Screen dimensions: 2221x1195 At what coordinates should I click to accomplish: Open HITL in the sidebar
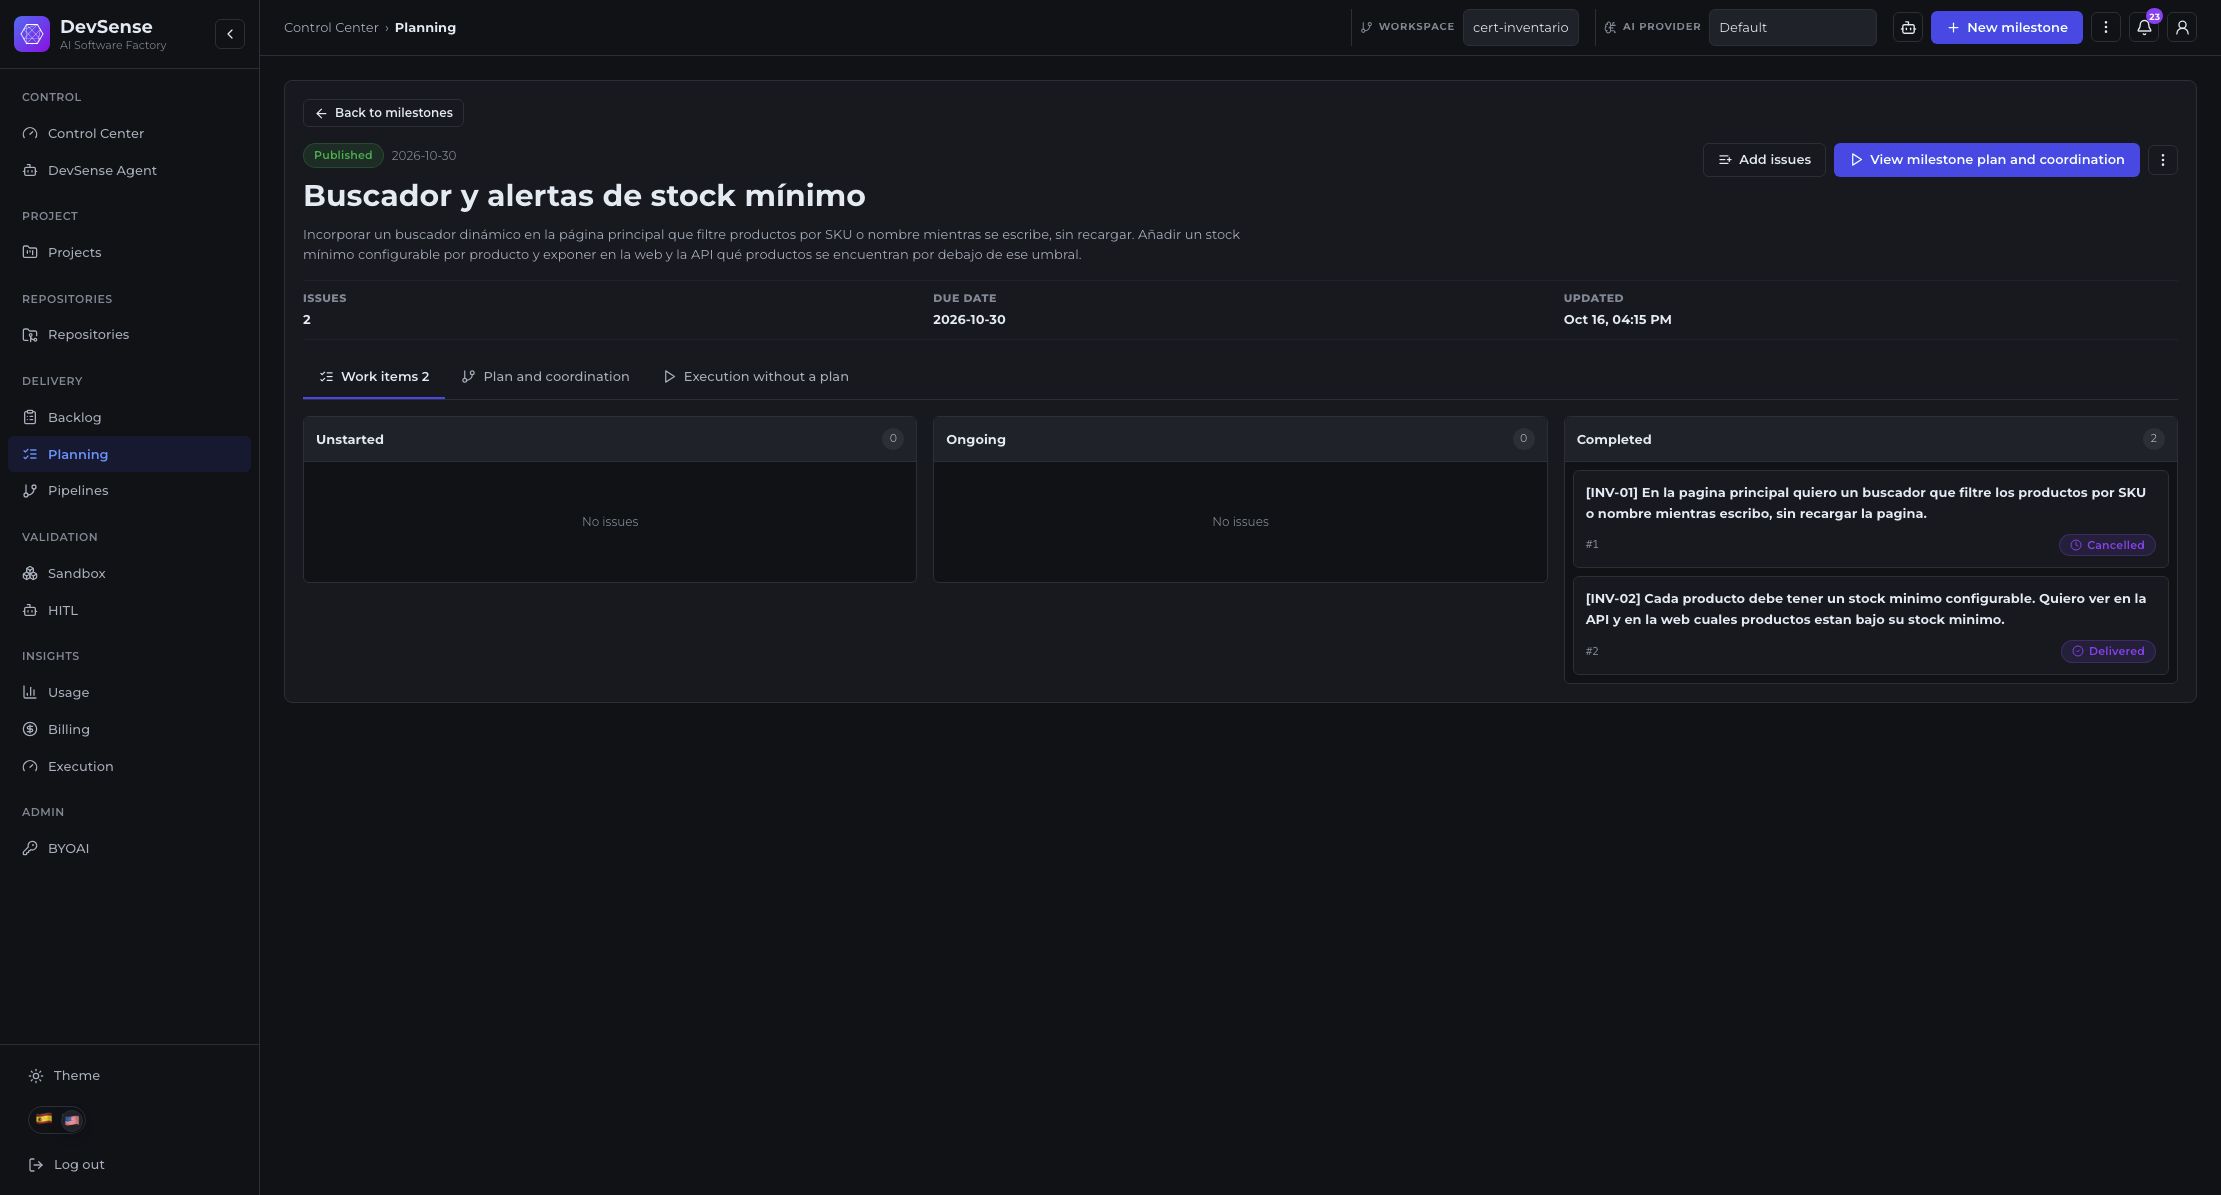point(129,611)
